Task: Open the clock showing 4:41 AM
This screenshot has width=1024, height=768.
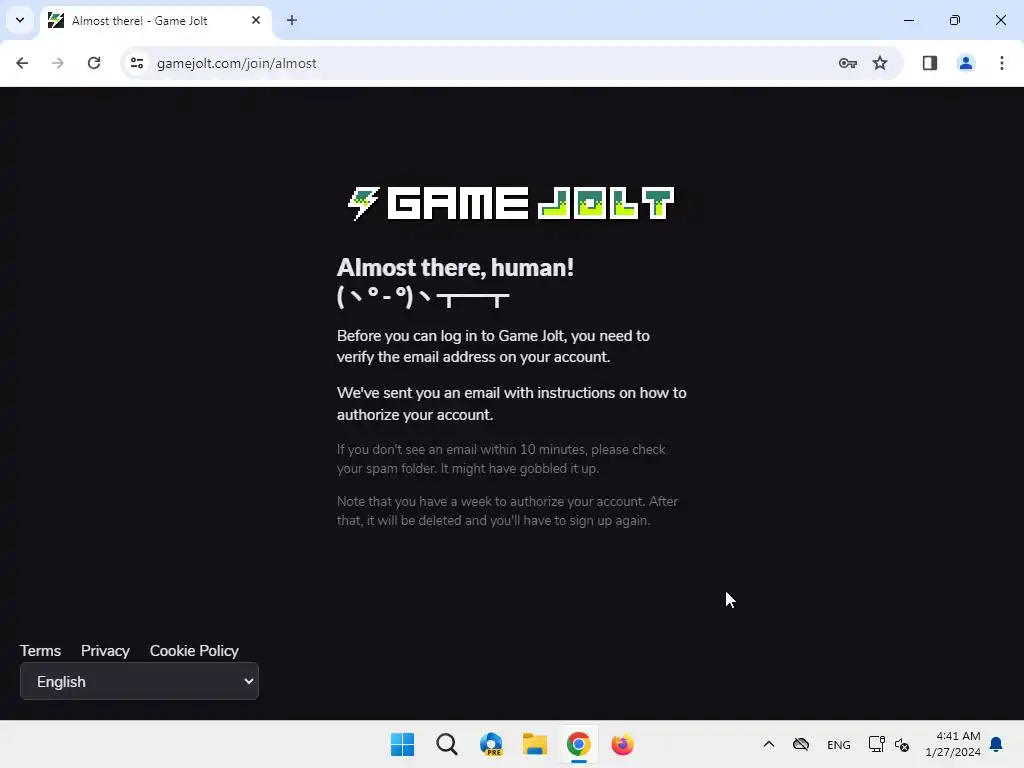Action: 953,744
